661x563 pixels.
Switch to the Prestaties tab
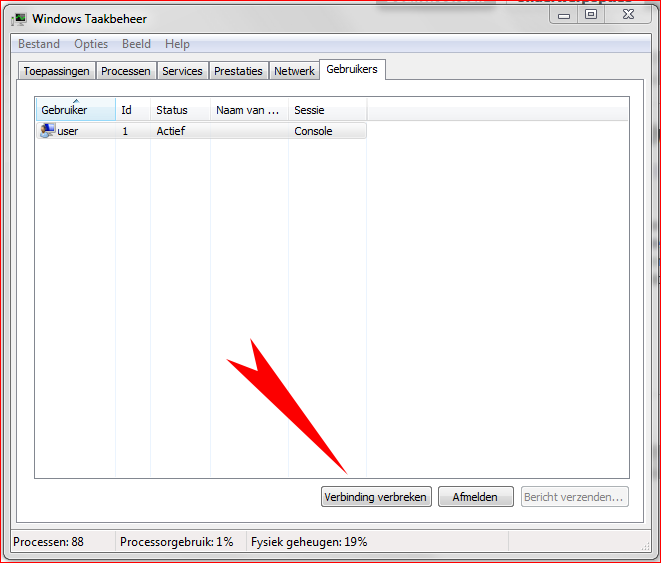tap(238, 71)
